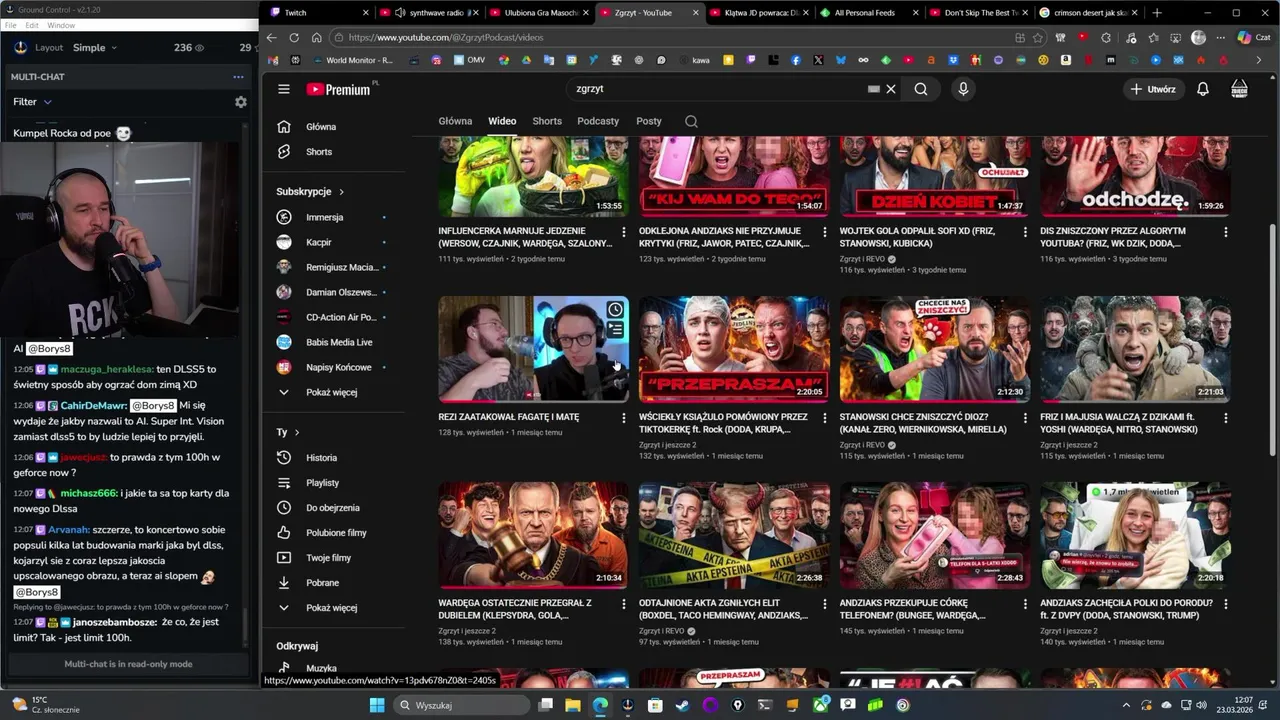
Task: Go to browser home page
Action: (316, 37)
